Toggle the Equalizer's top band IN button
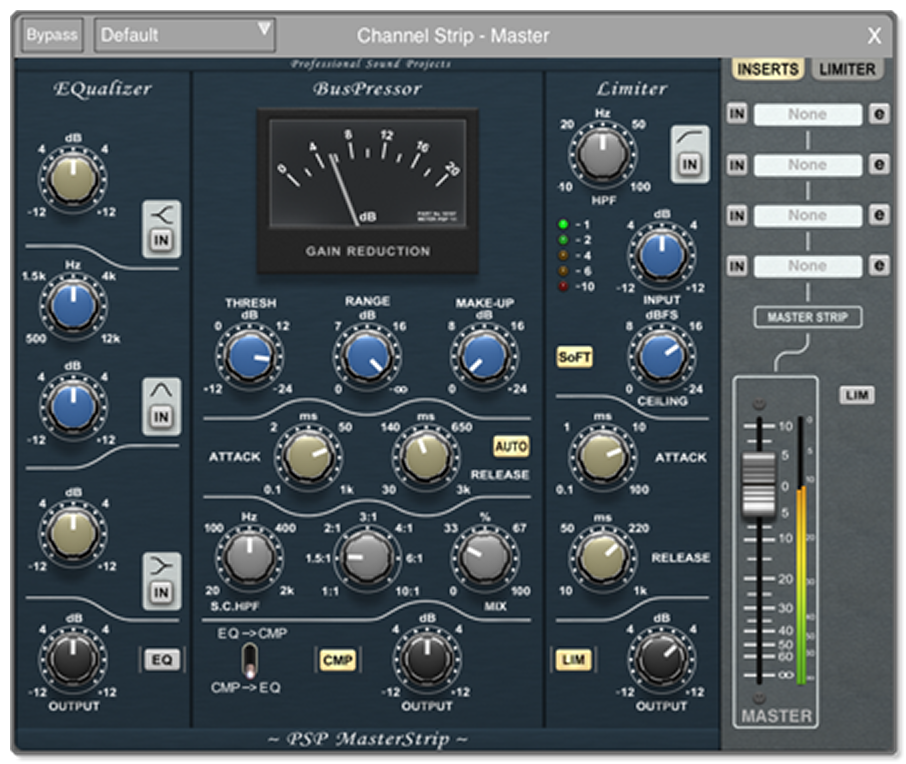906x764 pixels. pyautogui.click(x=162, y=240)
